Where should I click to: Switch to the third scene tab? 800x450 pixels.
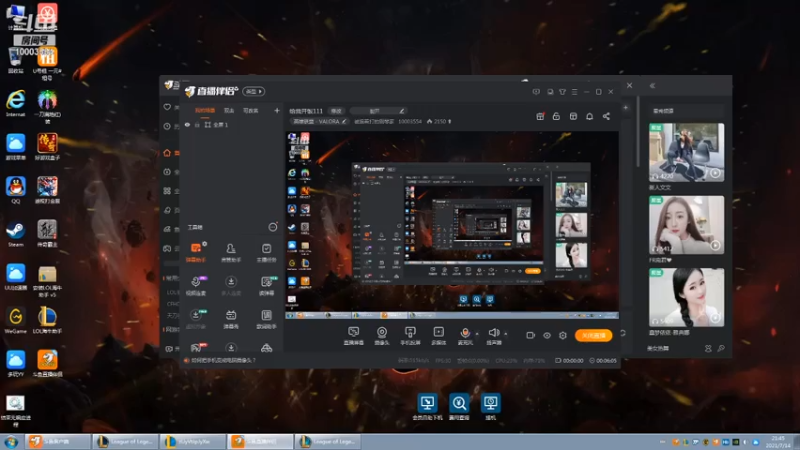(x=251, y=111)
